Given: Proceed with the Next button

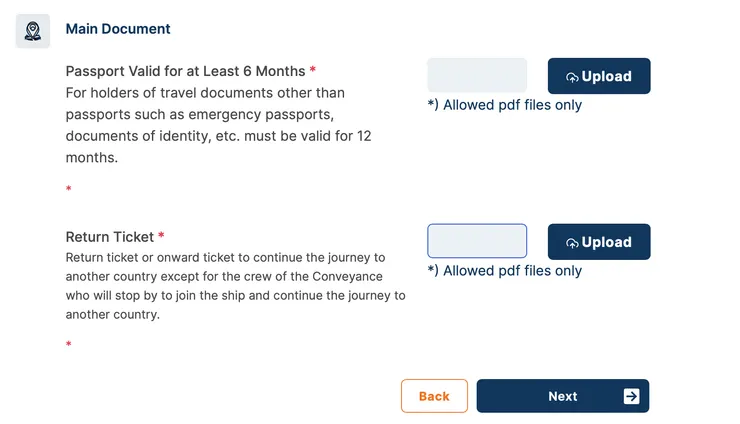Looking at the screenshot, I should [x=562, y=396].
